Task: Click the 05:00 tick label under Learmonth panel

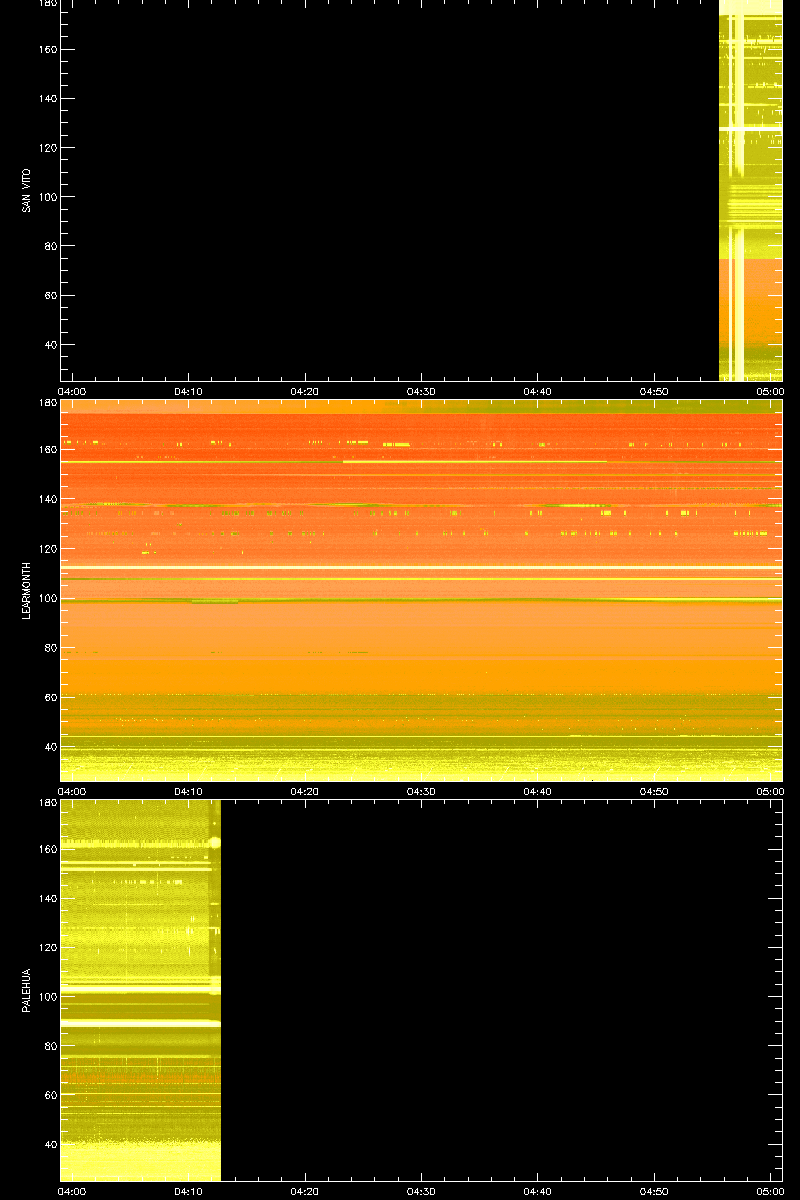Action: click(x=770, y=791)
